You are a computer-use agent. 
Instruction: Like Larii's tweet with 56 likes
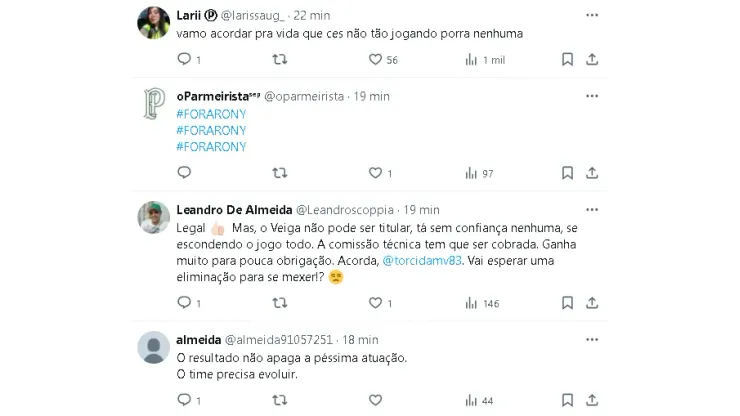(x=383, y=59)
